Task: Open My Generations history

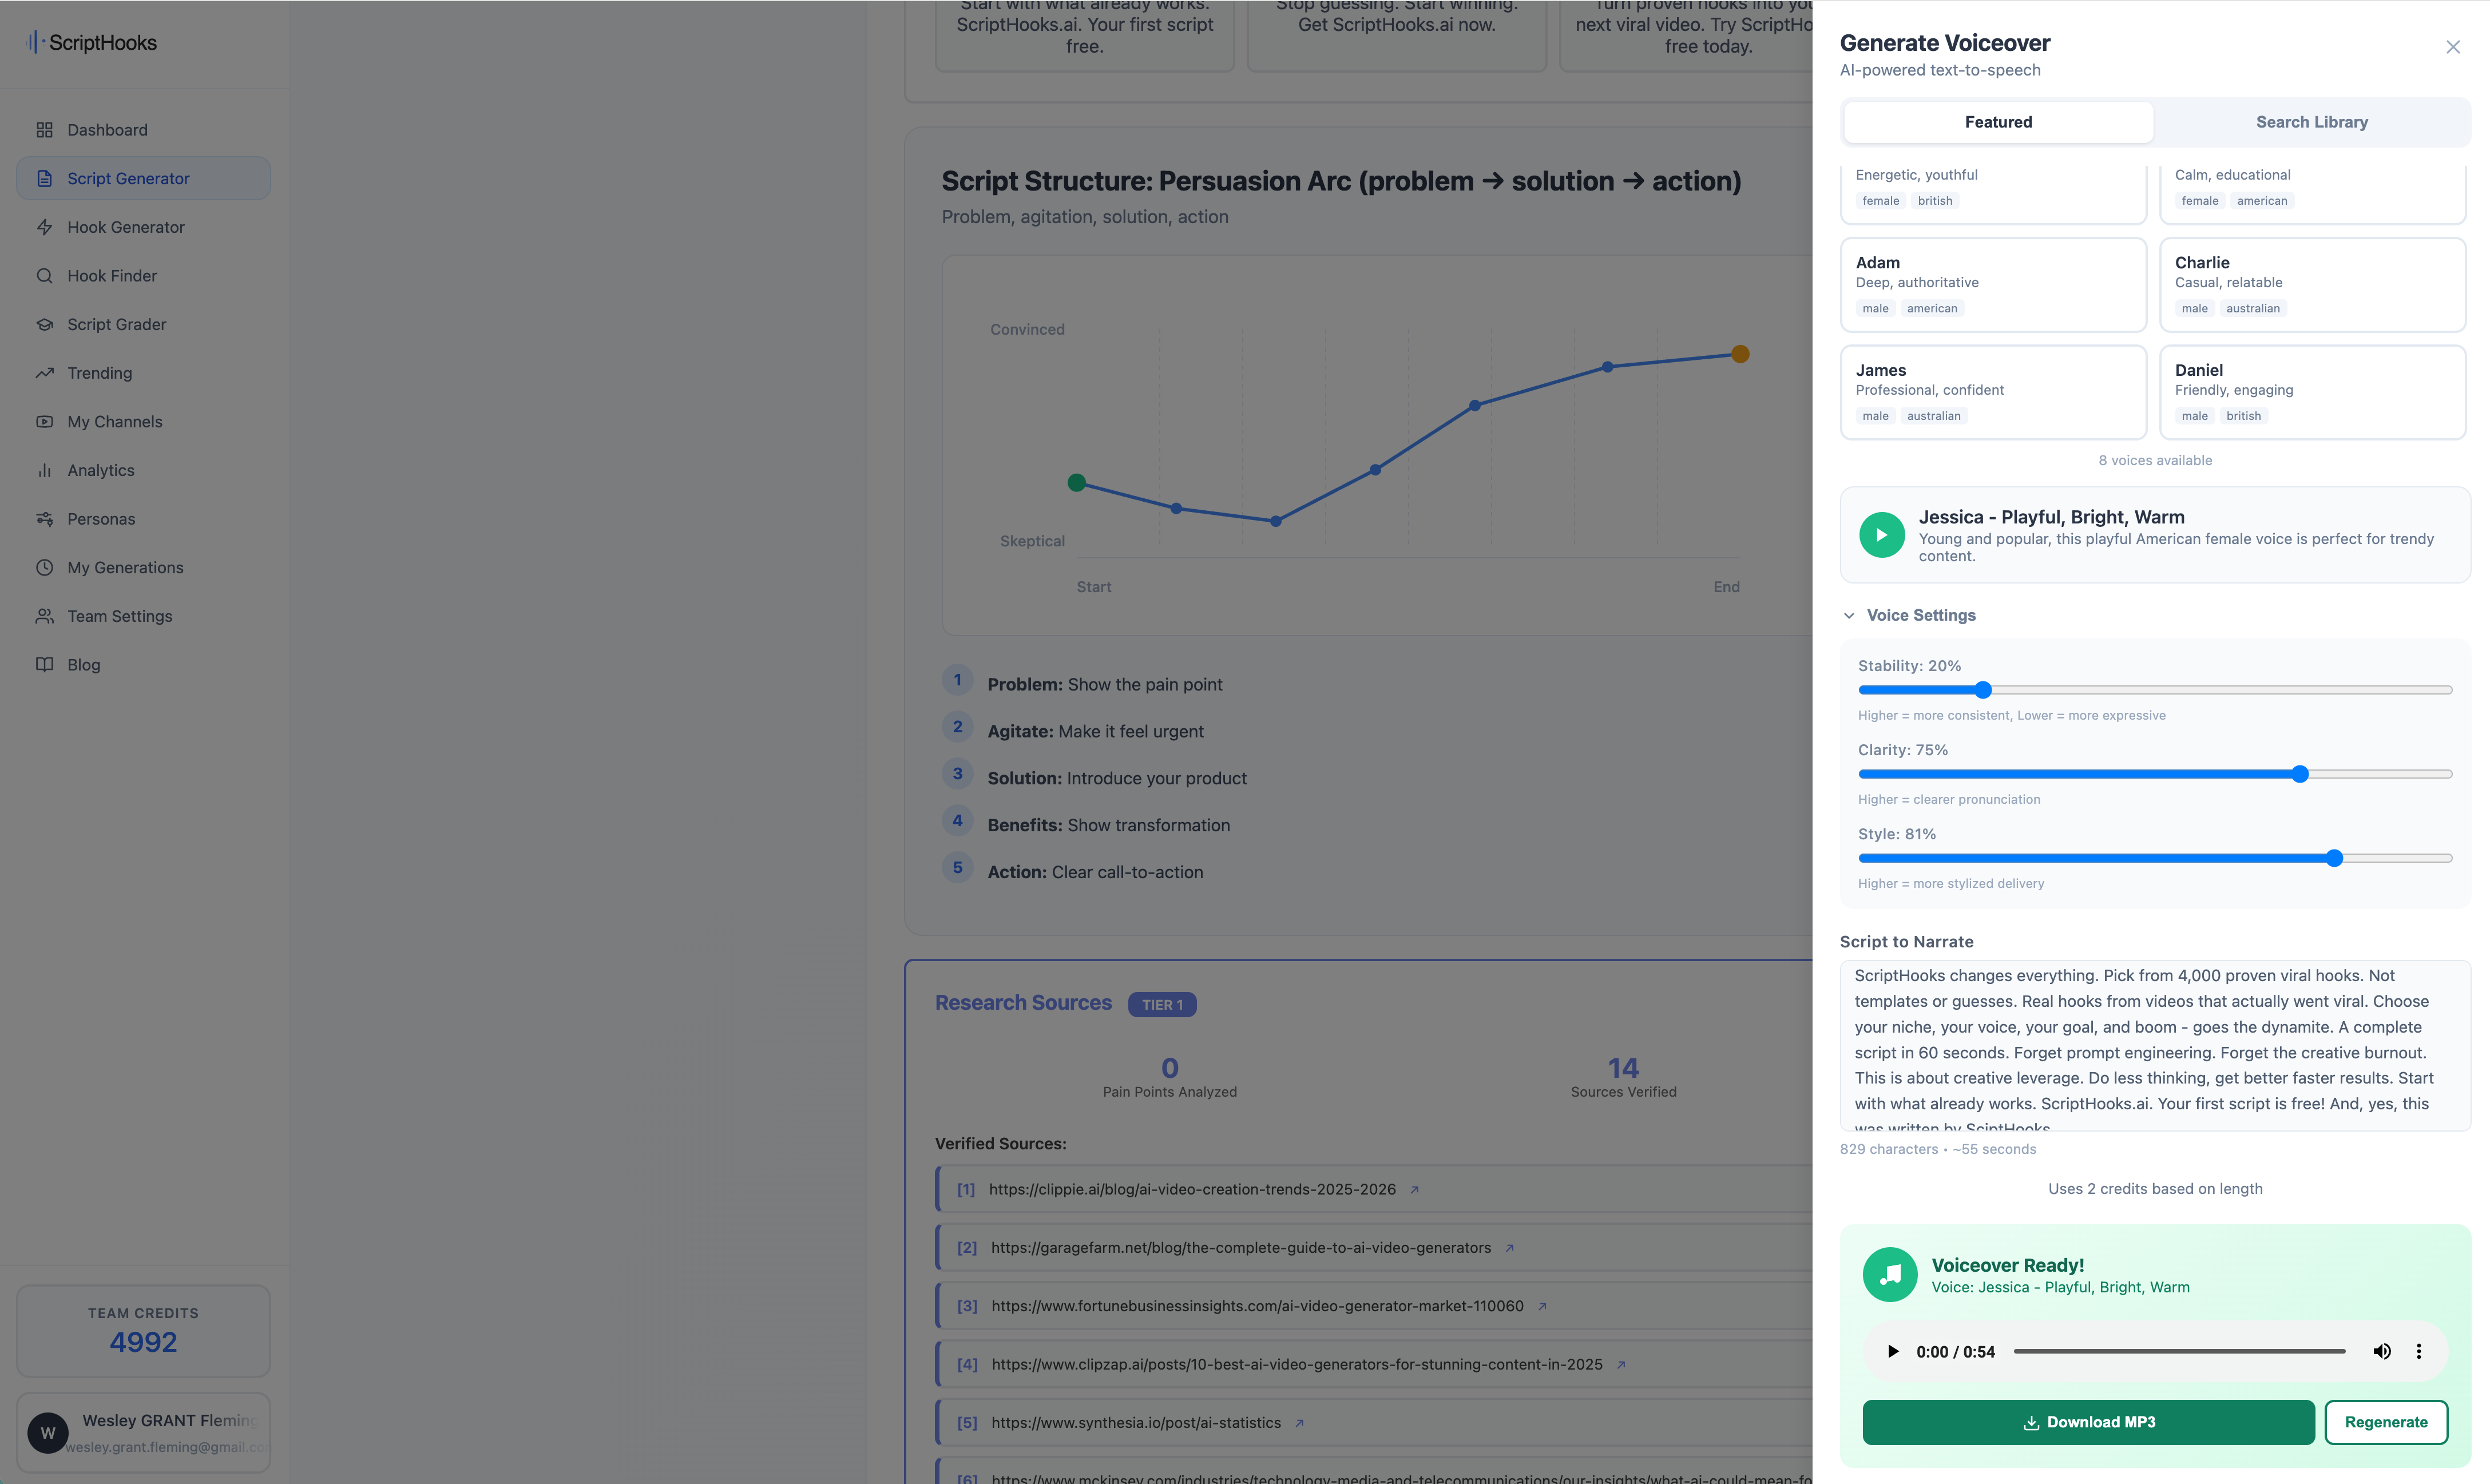Action: pos(124,567)
